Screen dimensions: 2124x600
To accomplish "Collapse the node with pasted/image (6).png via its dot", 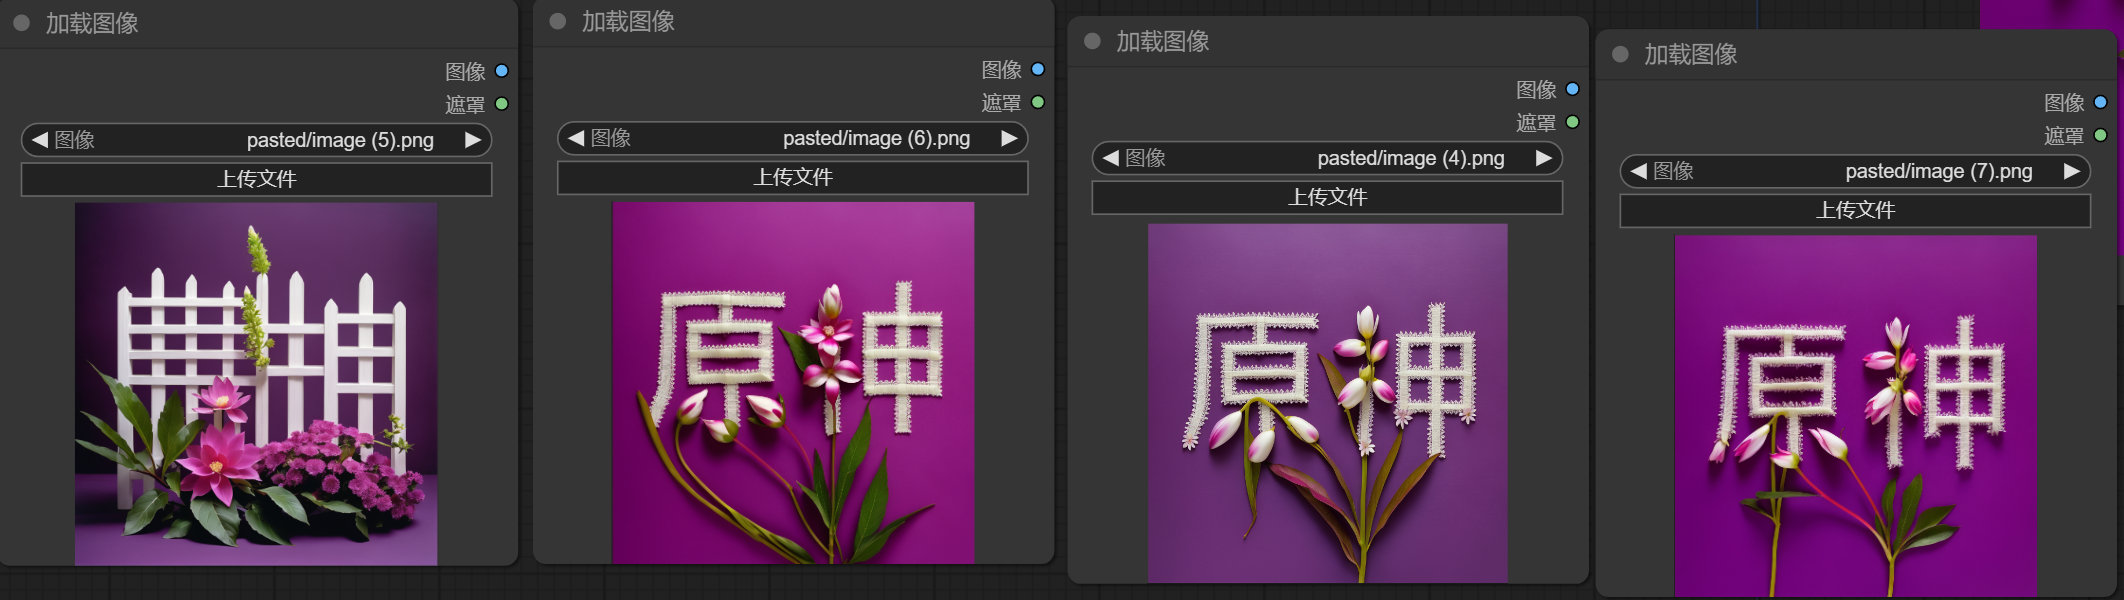I will [558, 21].
